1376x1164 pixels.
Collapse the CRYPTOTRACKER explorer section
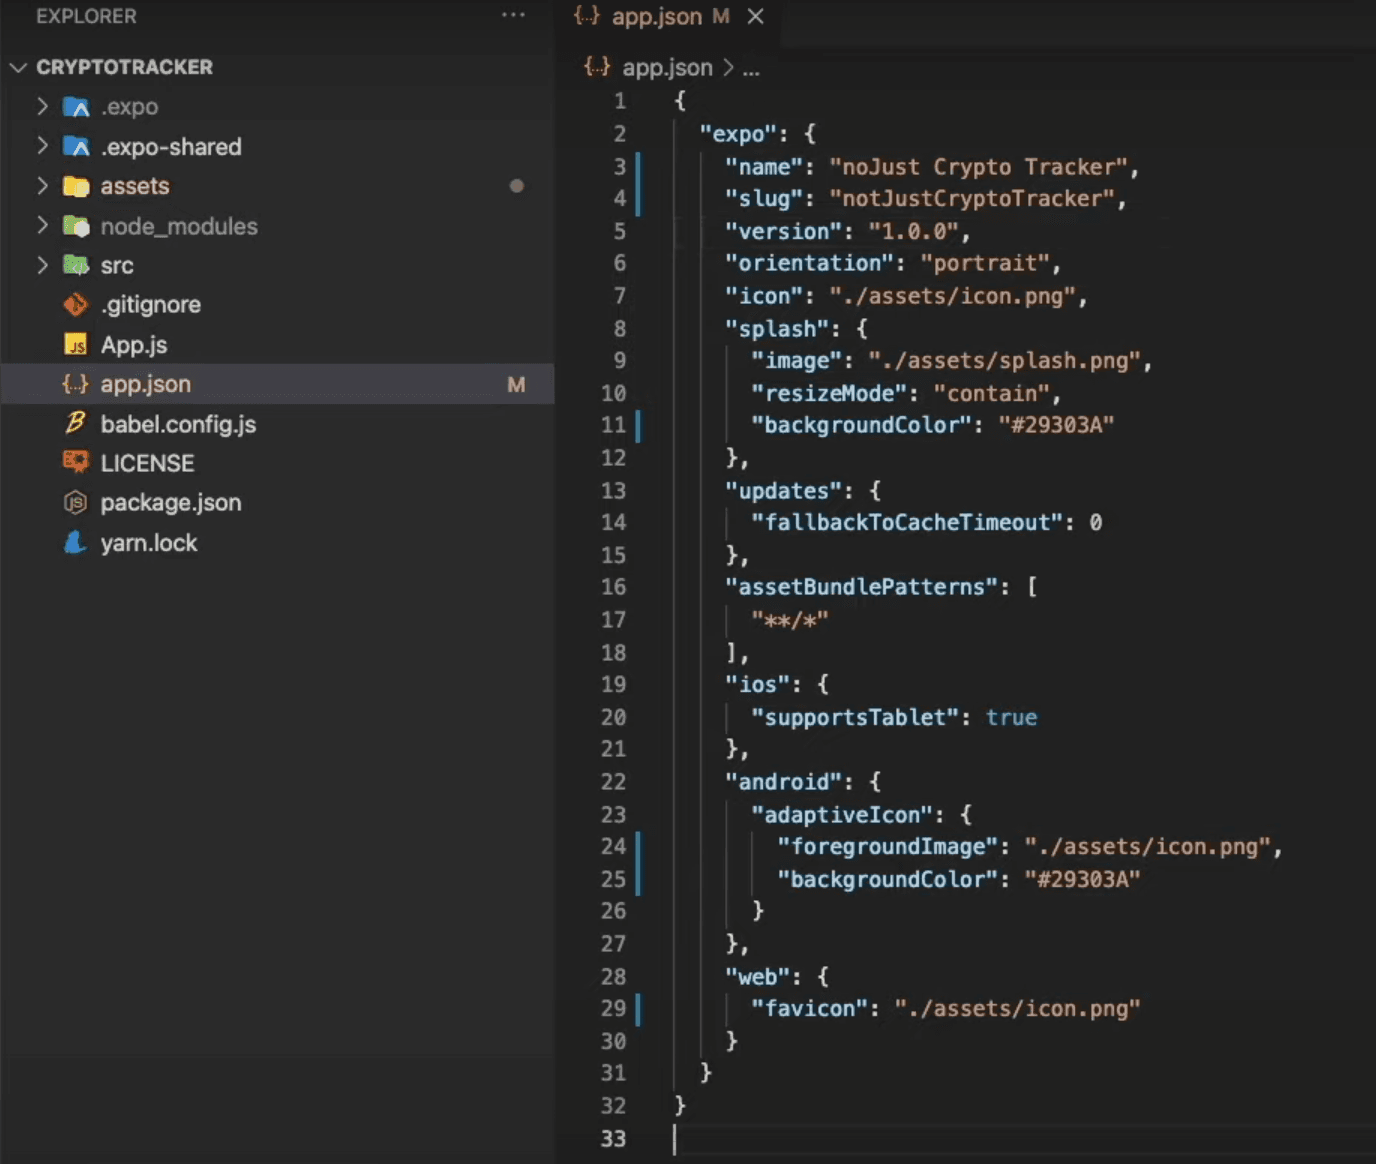pos(18,67)
